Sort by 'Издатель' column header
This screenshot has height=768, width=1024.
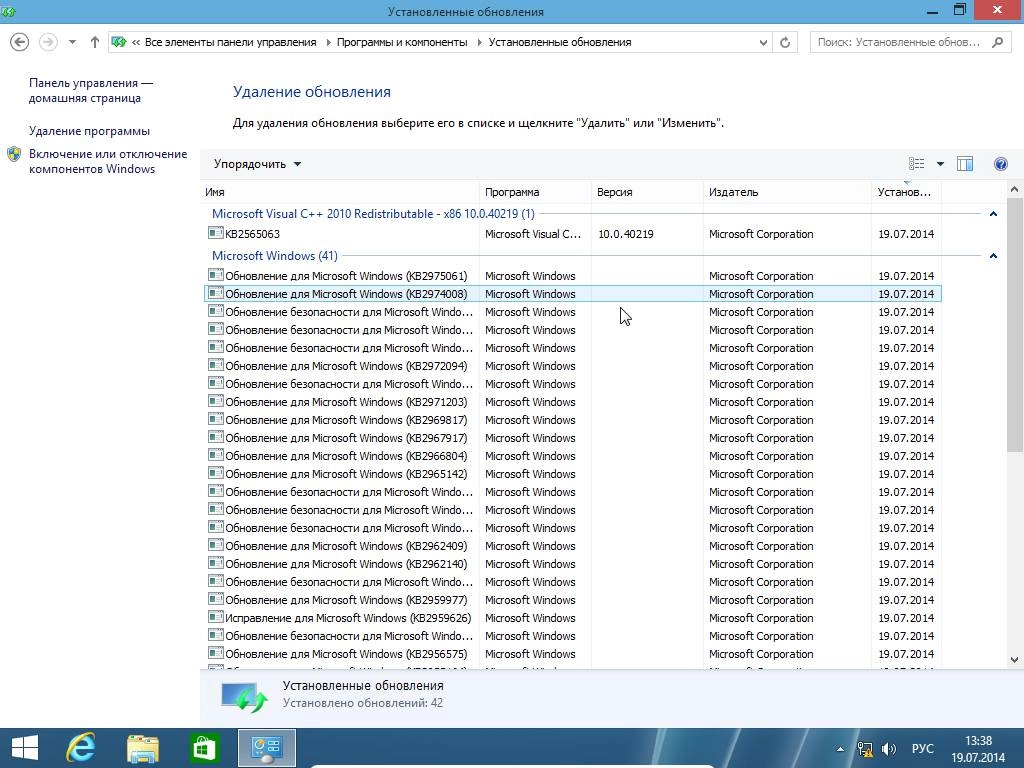[x=787, y=192]
